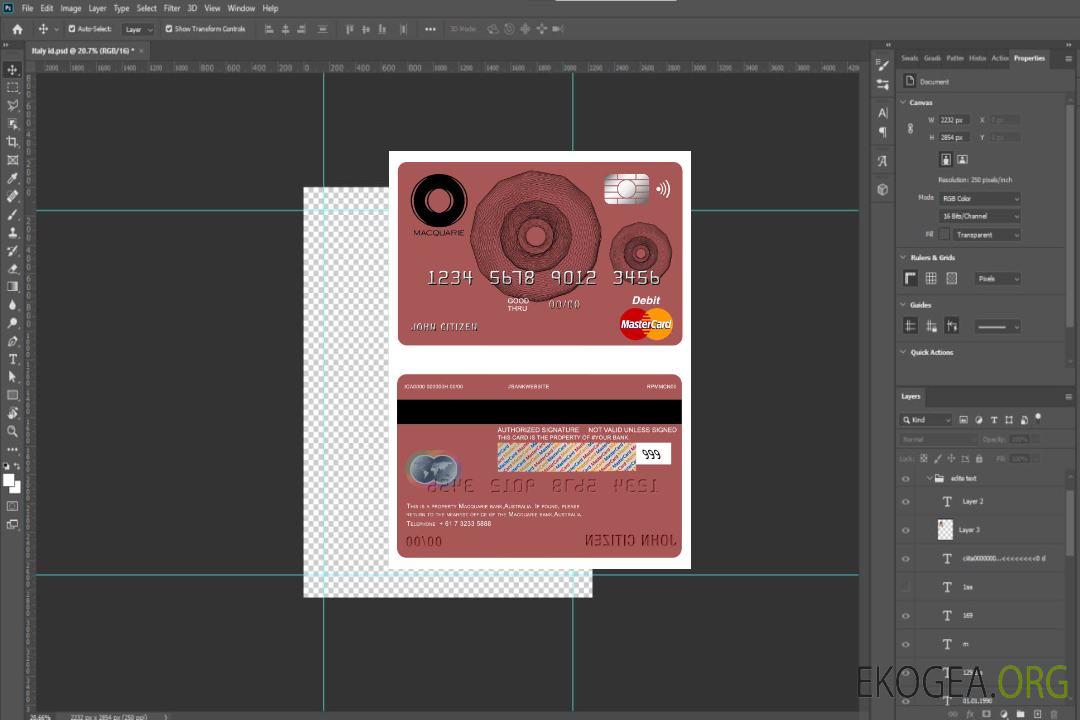Switch to the Actions panel tab
Screen dimensions: 1080x720
point(999,59)
